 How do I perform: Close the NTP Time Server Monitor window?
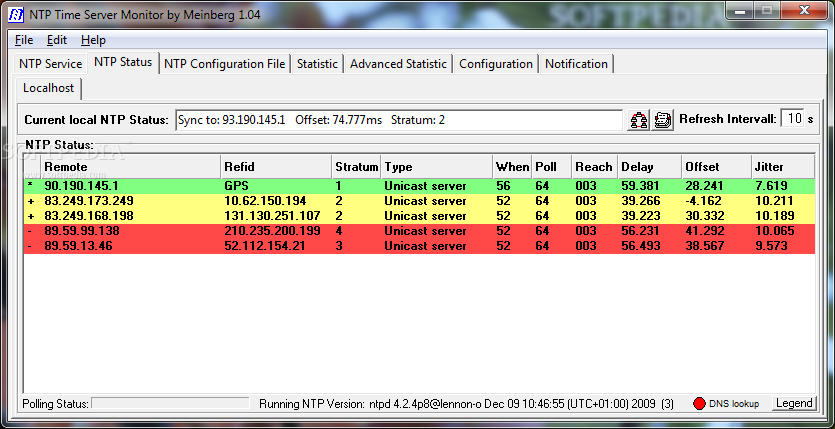point(804,11)
